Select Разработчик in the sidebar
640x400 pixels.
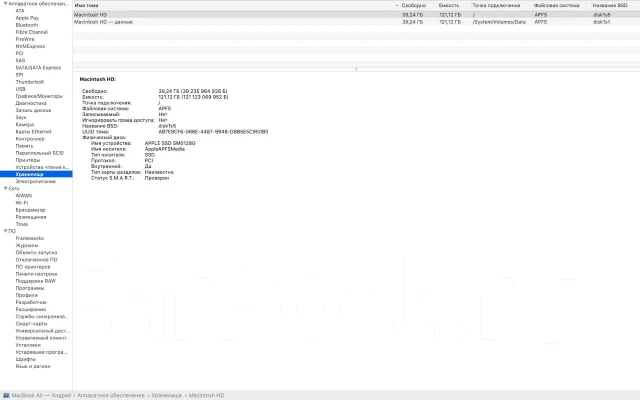pos(31,302)
